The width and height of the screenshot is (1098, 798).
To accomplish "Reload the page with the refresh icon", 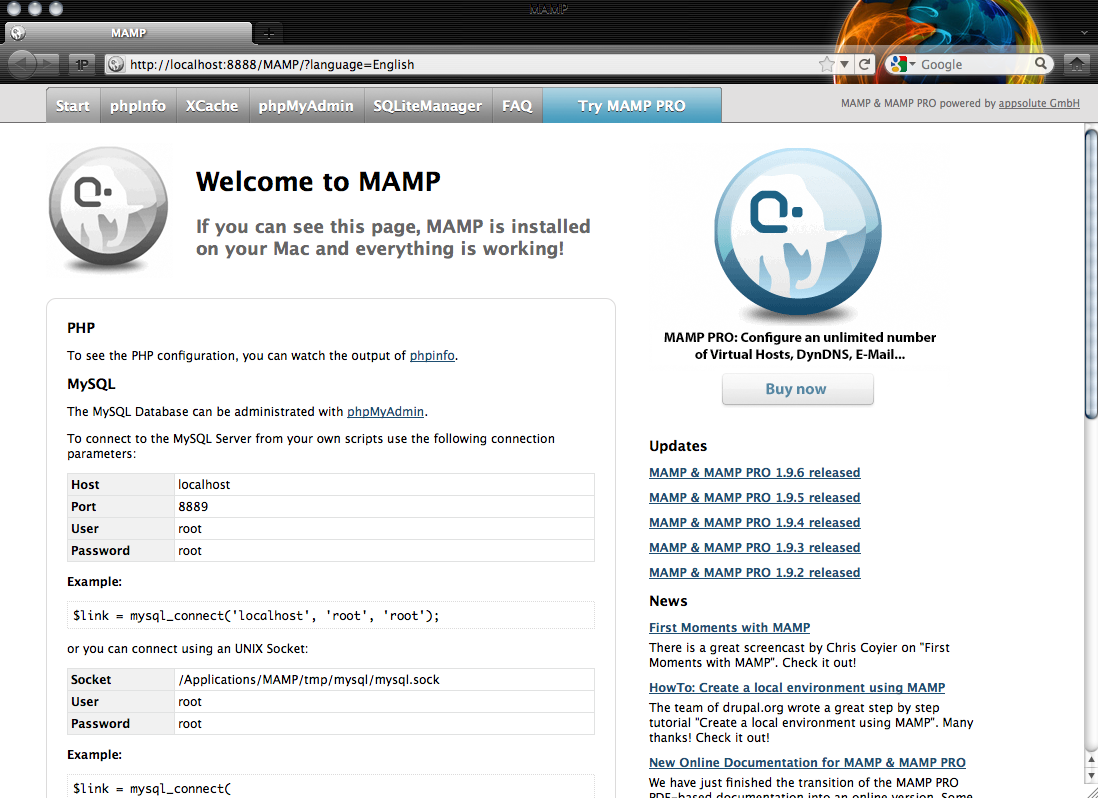I will coord(865,64).
